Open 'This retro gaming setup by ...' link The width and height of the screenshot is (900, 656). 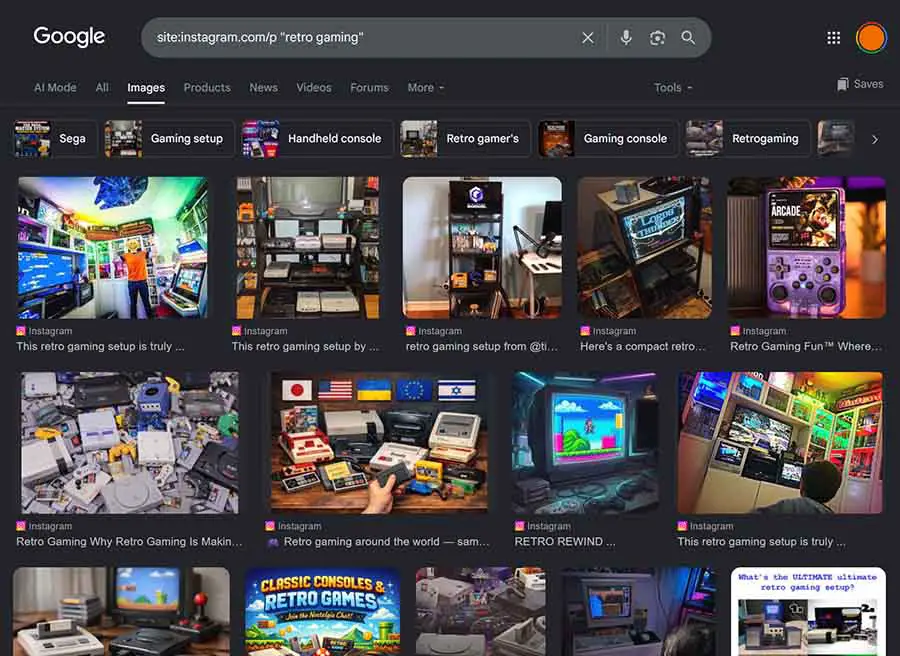(x=305, y=347)
